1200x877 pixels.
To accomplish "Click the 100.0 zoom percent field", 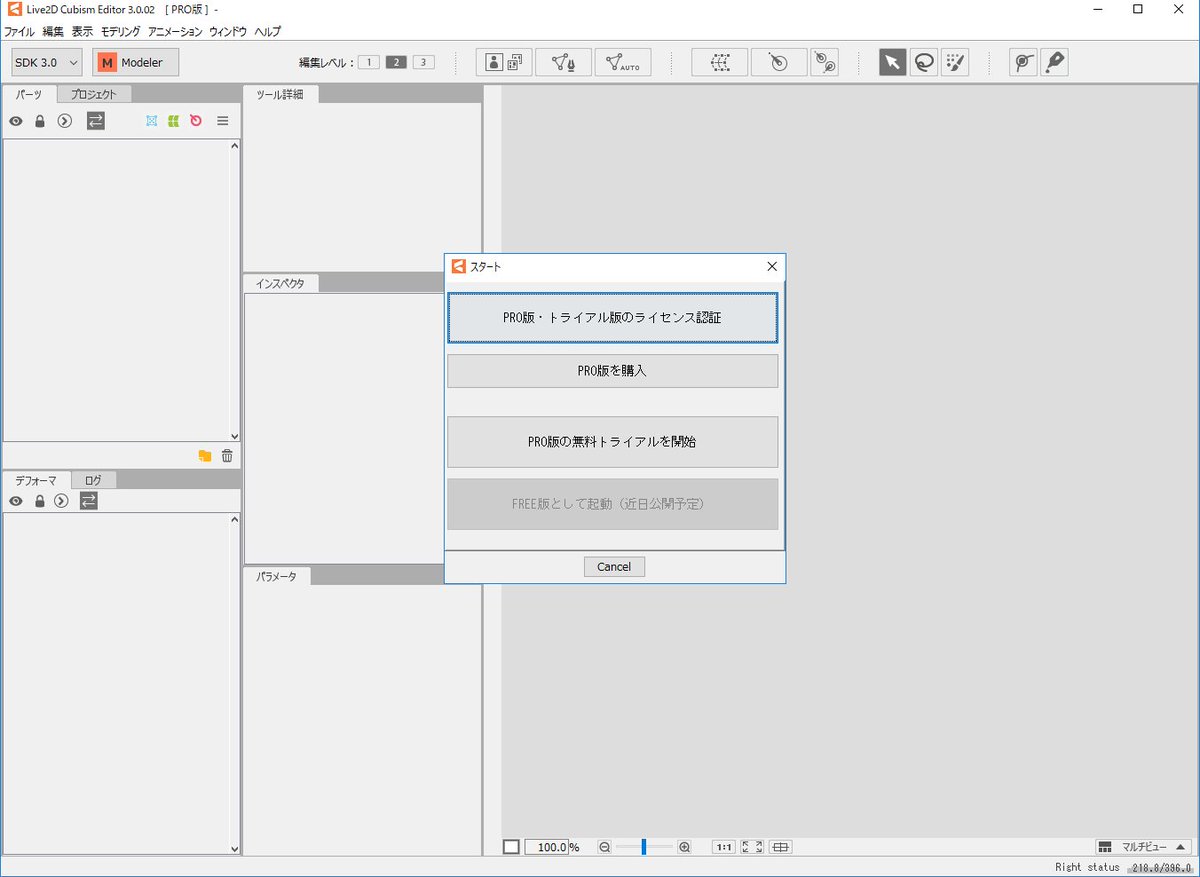I will pyautogui.click(x=546, y=847).
